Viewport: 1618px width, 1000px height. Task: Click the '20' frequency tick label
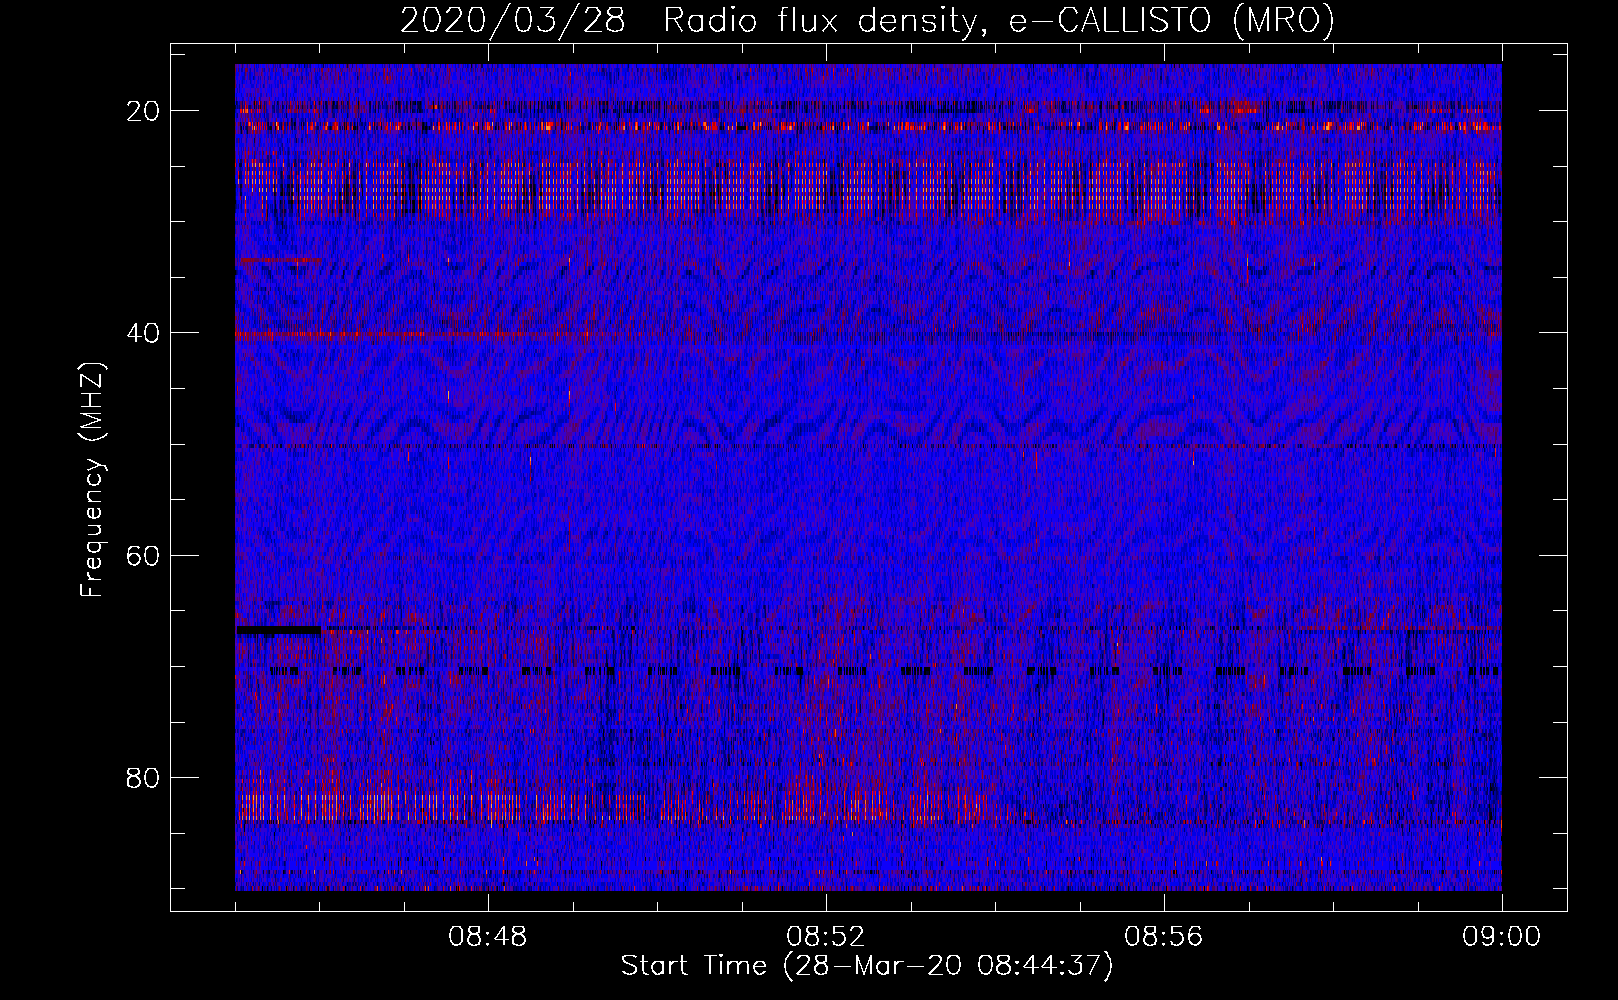tap(144, 111)
